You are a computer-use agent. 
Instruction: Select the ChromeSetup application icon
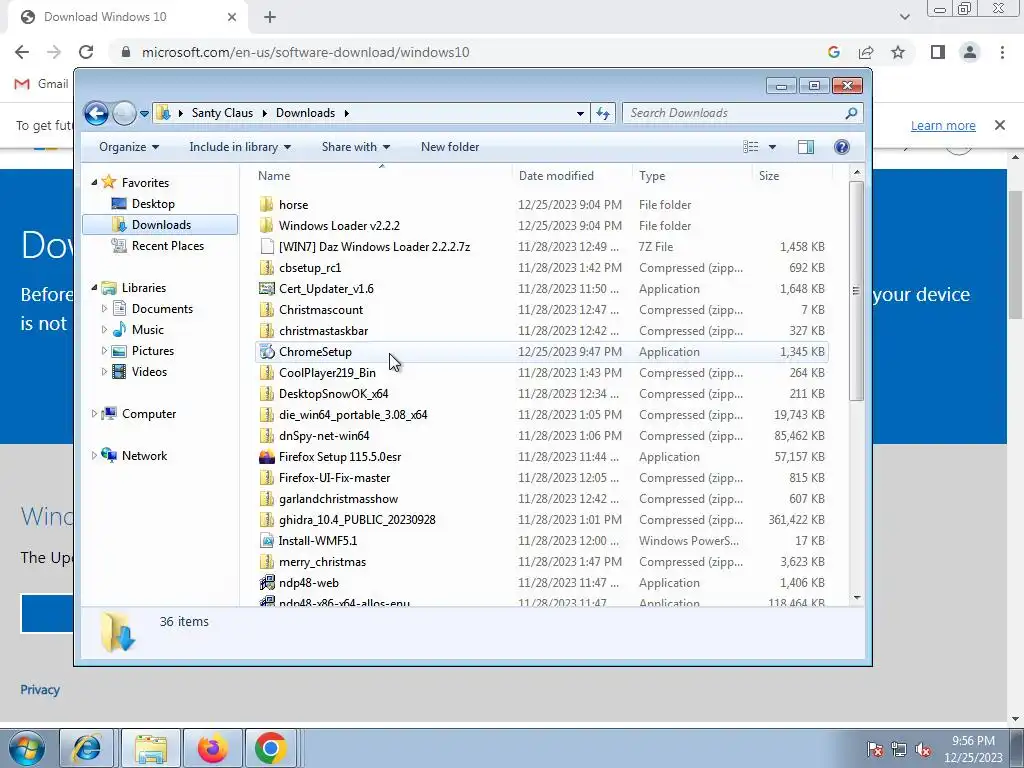266,351
